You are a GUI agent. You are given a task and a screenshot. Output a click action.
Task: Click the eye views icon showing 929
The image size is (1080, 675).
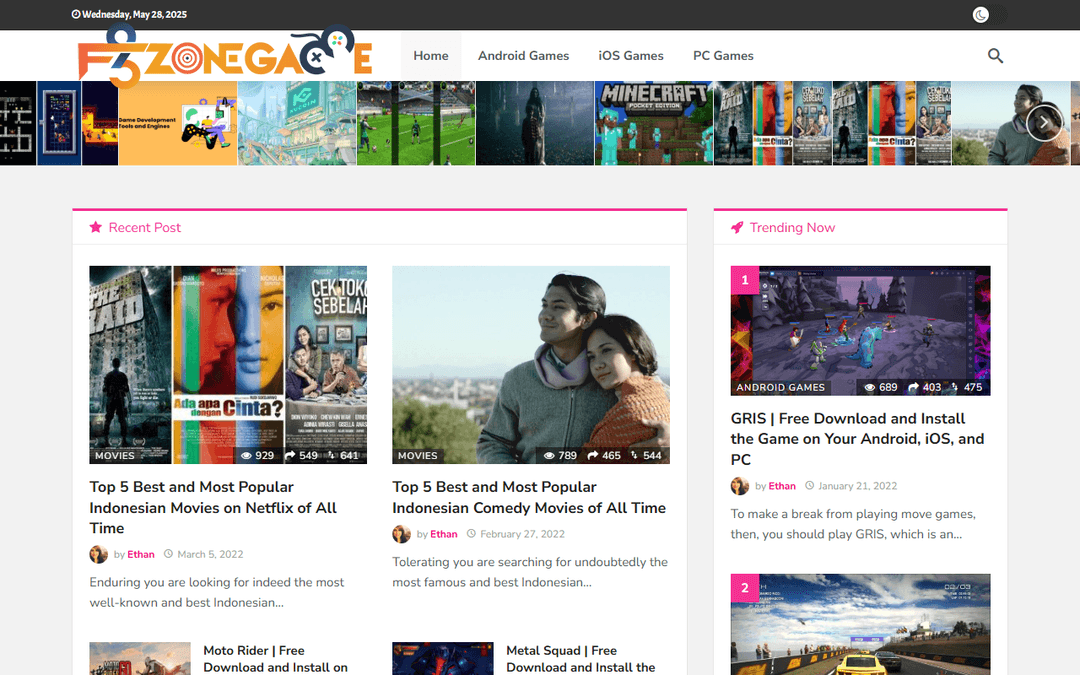click(247, 455)
